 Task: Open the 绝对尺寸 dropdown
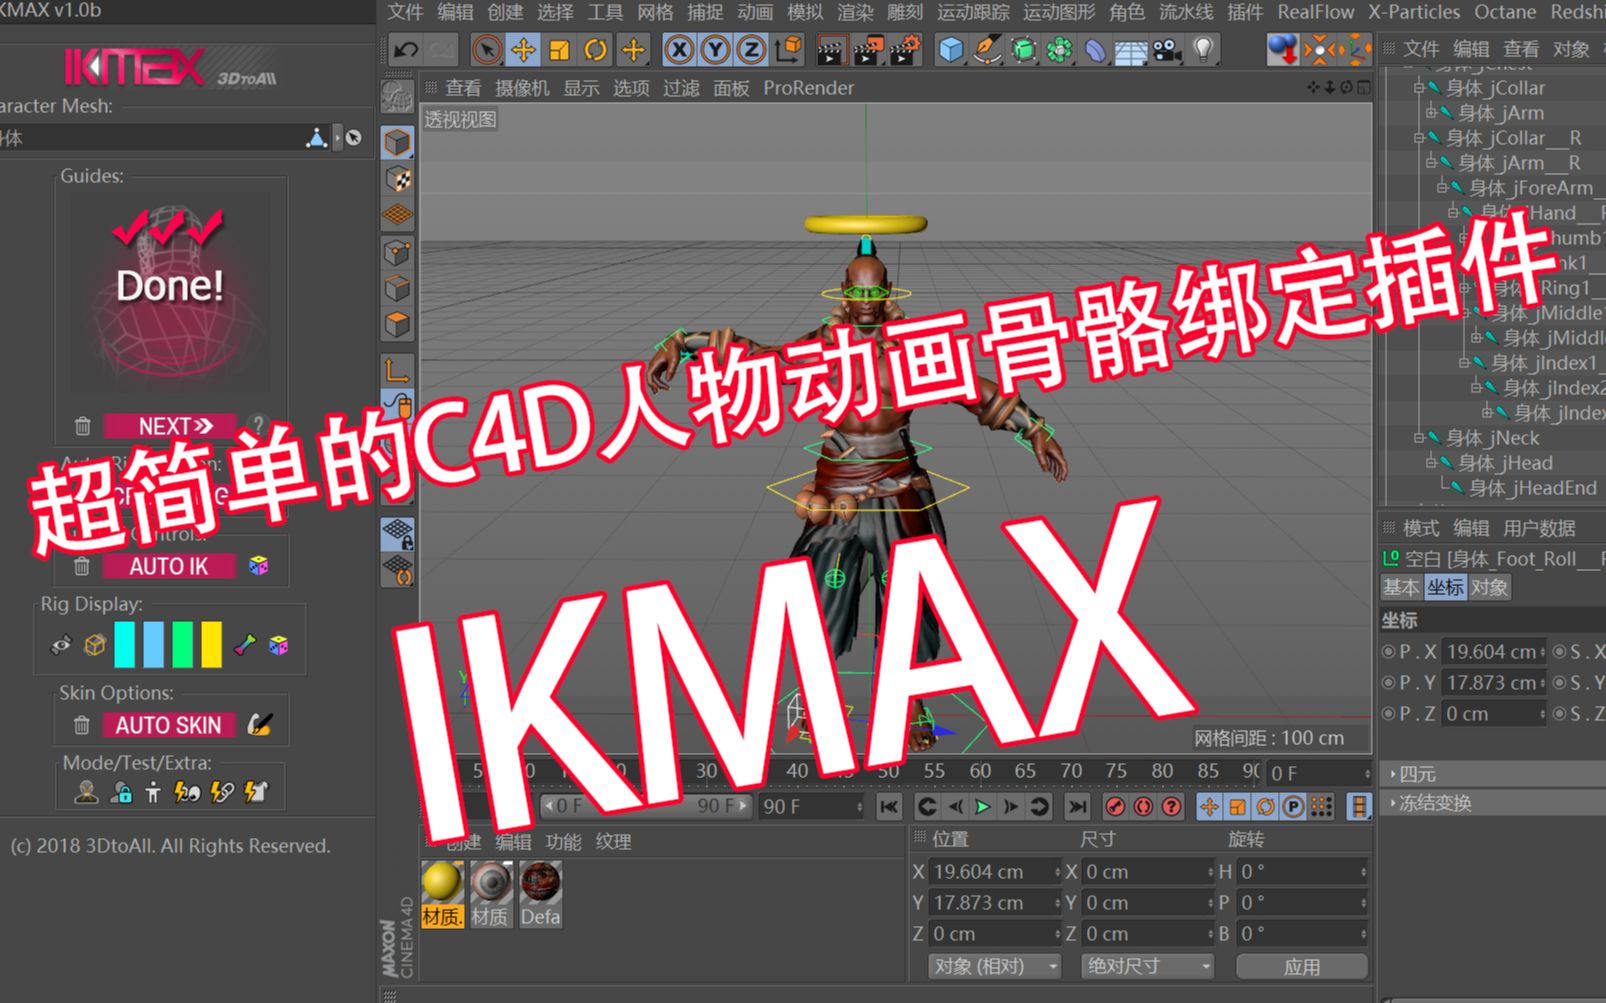tap(1146, 966)
